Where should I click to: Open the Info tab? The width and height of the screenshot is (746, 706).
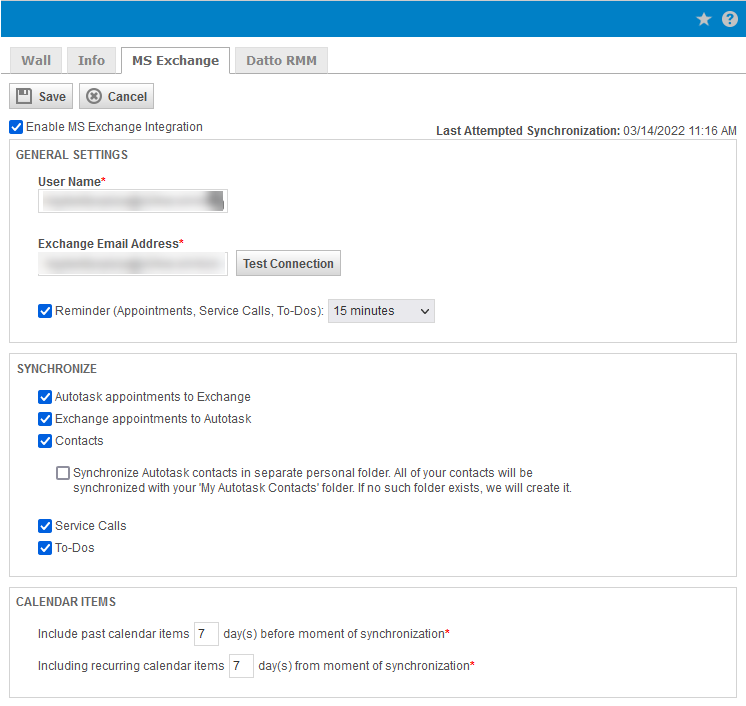click(91, 60)
